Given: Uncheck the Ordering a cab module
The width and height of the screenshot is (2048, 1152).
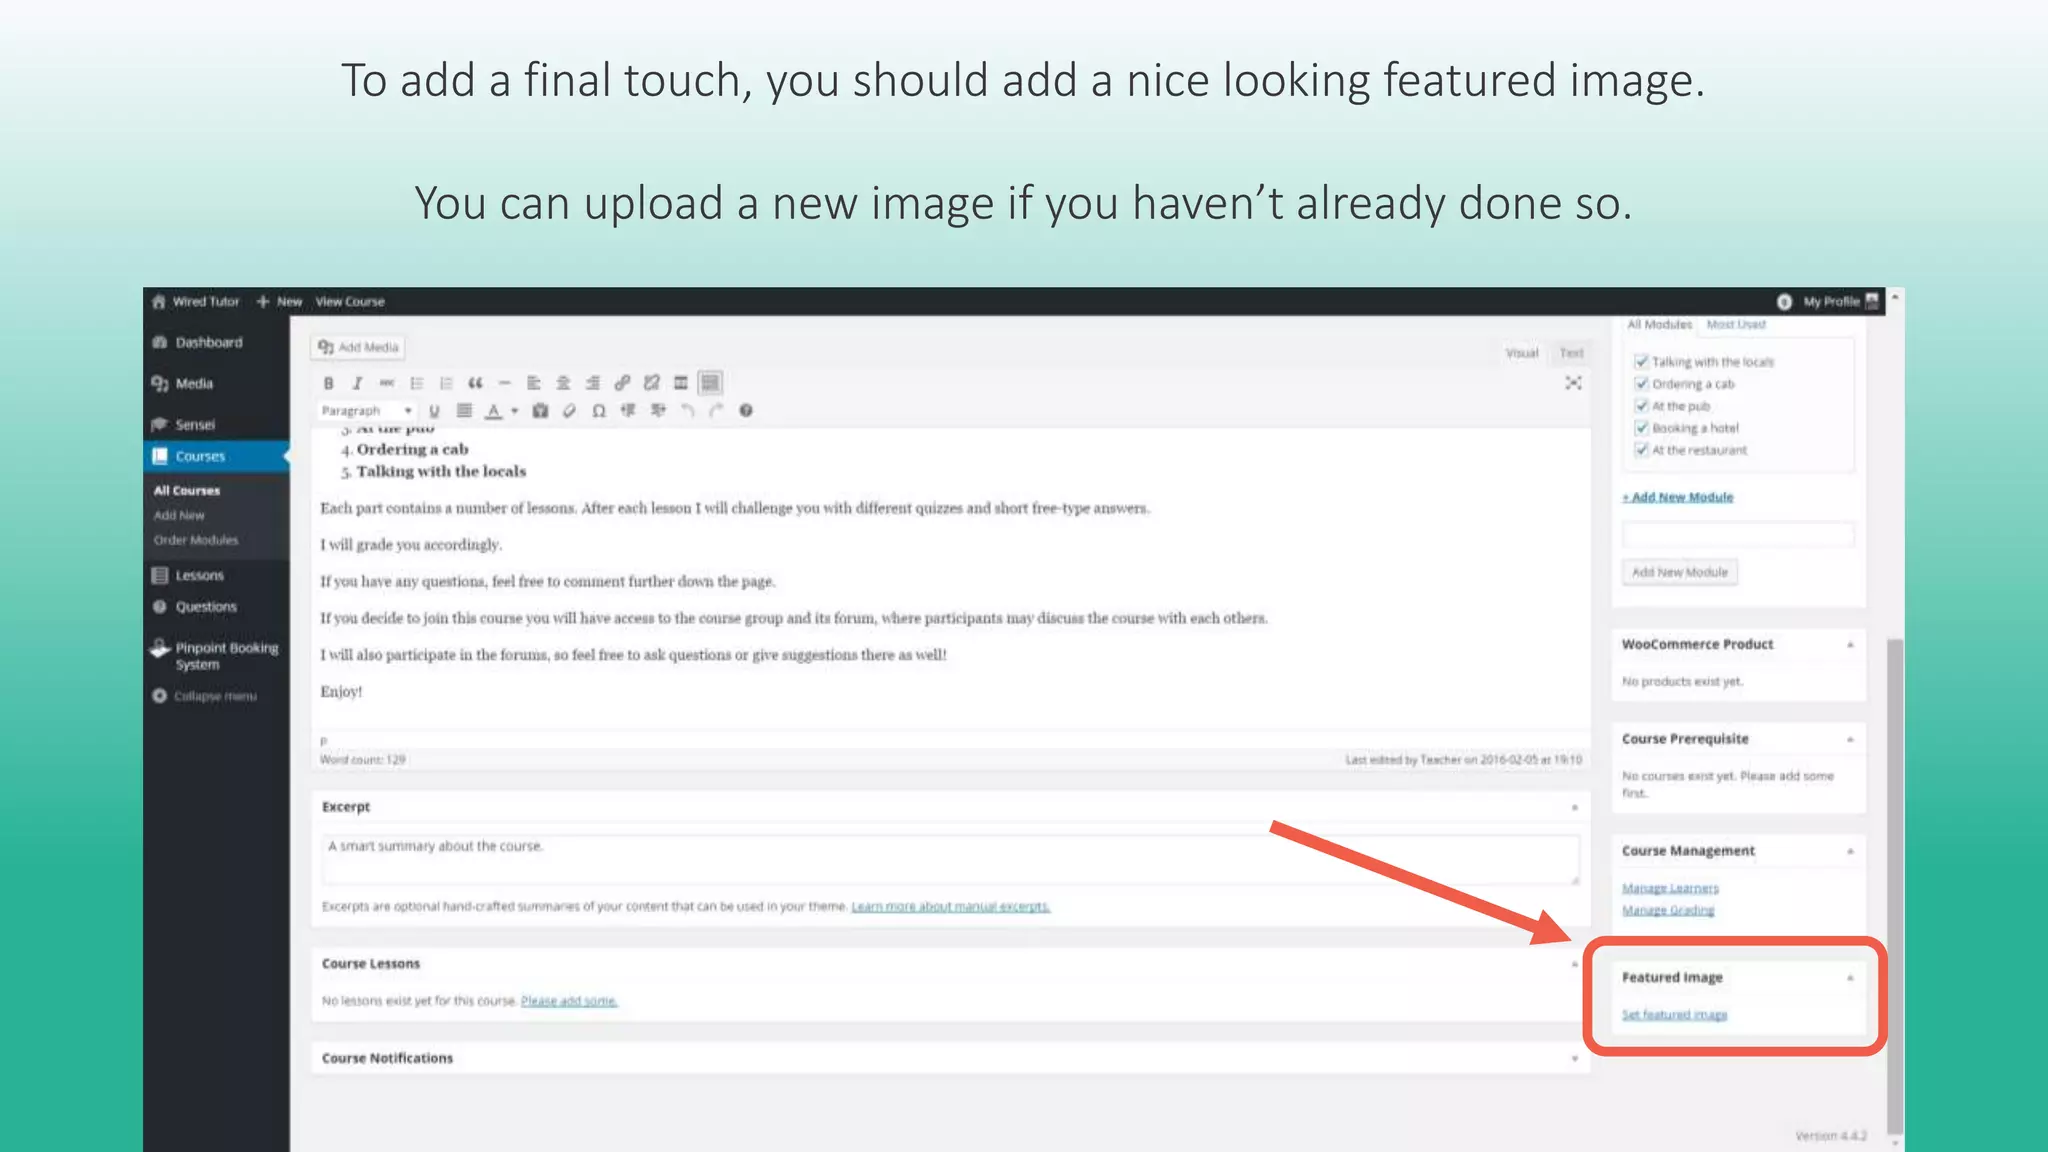Looking at the screenshot, I should [x=1641, y=384].
